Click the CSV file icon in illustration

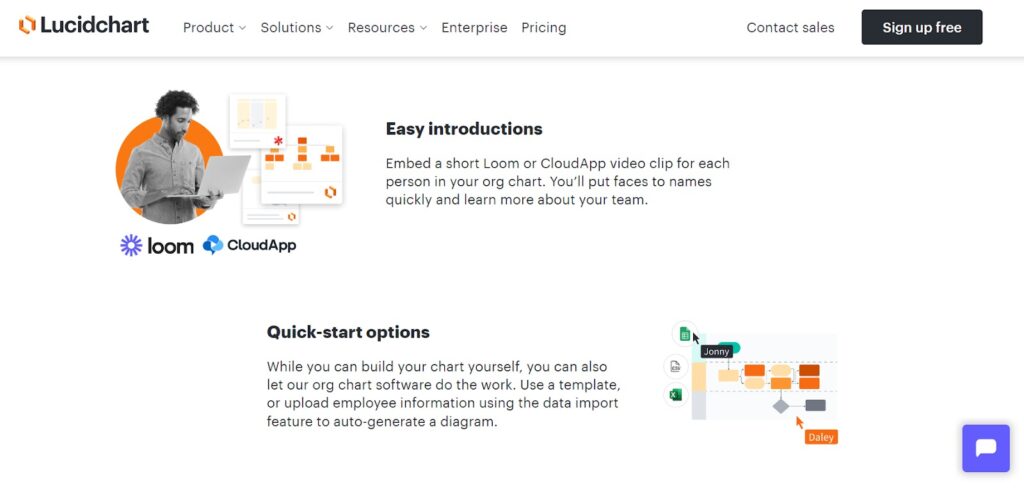click(x=676, y=366)
